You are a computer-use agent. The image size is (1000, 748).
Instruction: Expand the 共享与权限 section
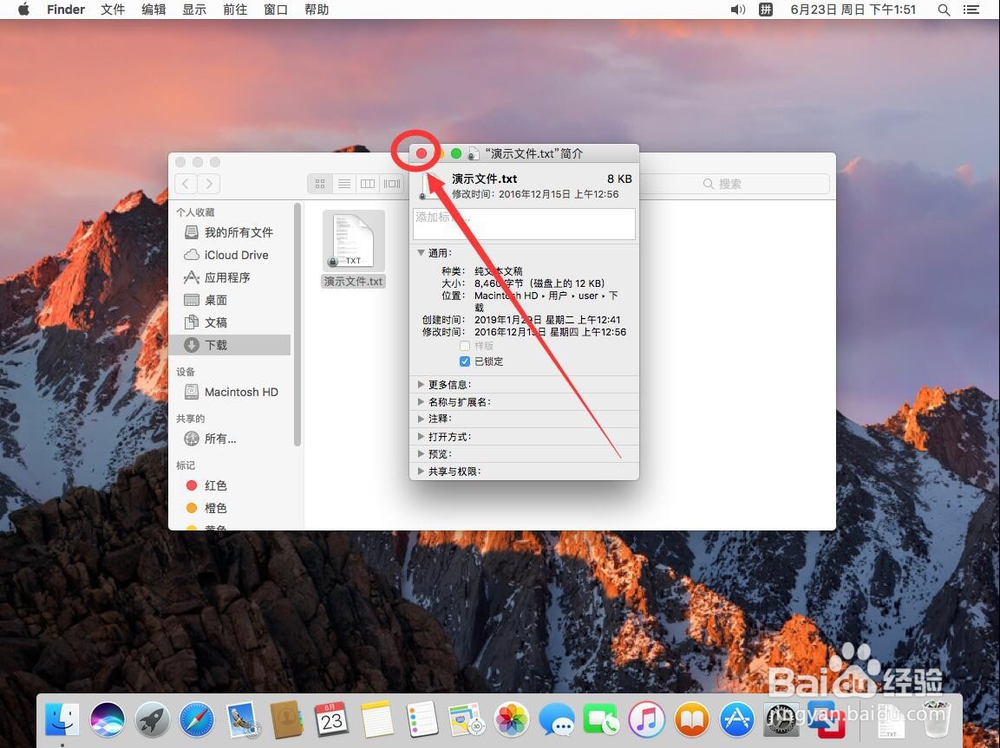pos(421,471)
